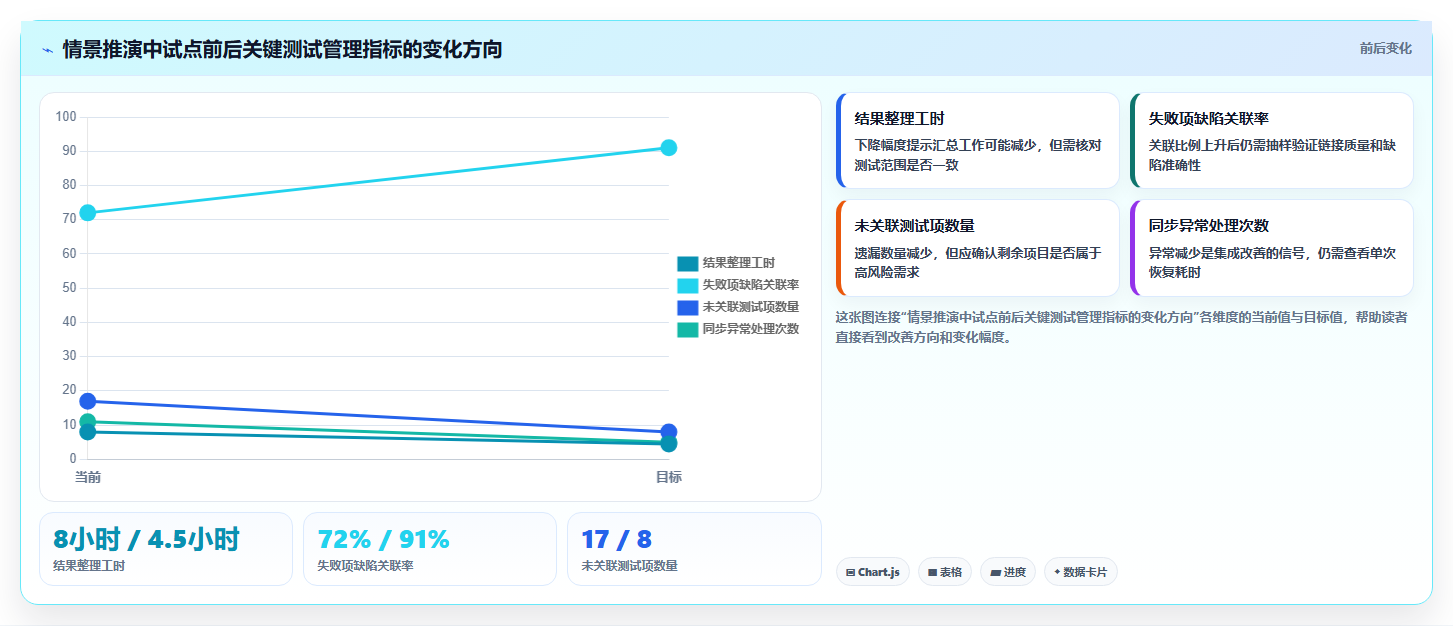The image size is (1453, 626).
Task: Click the 100 y-axis tick label
Action: pyautogui.click(x=66, y=117)
